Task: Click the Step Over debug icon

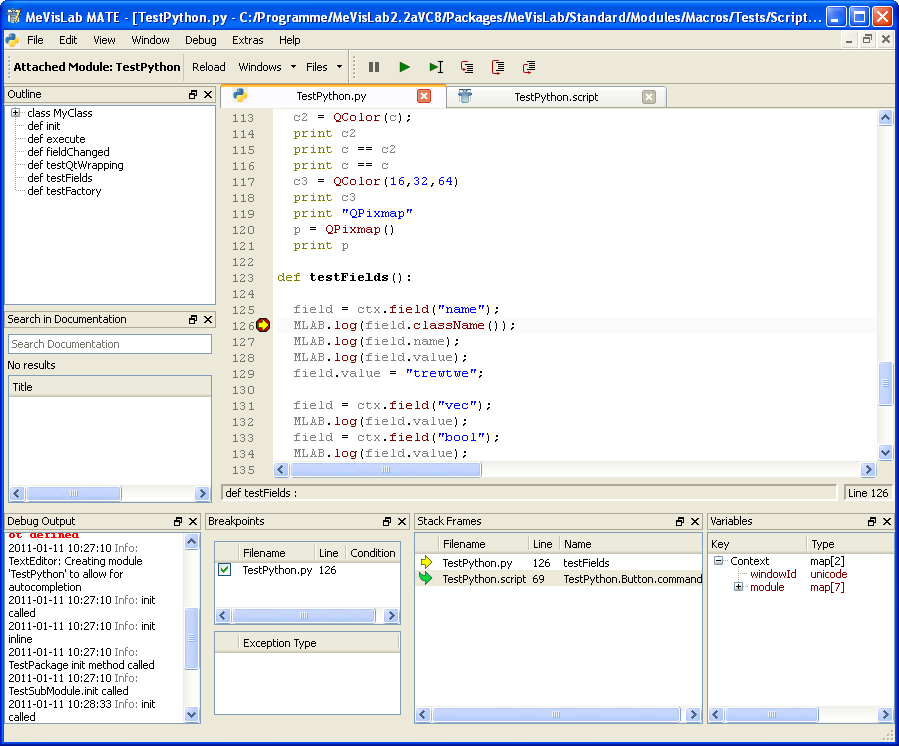Action: (498, 67)
